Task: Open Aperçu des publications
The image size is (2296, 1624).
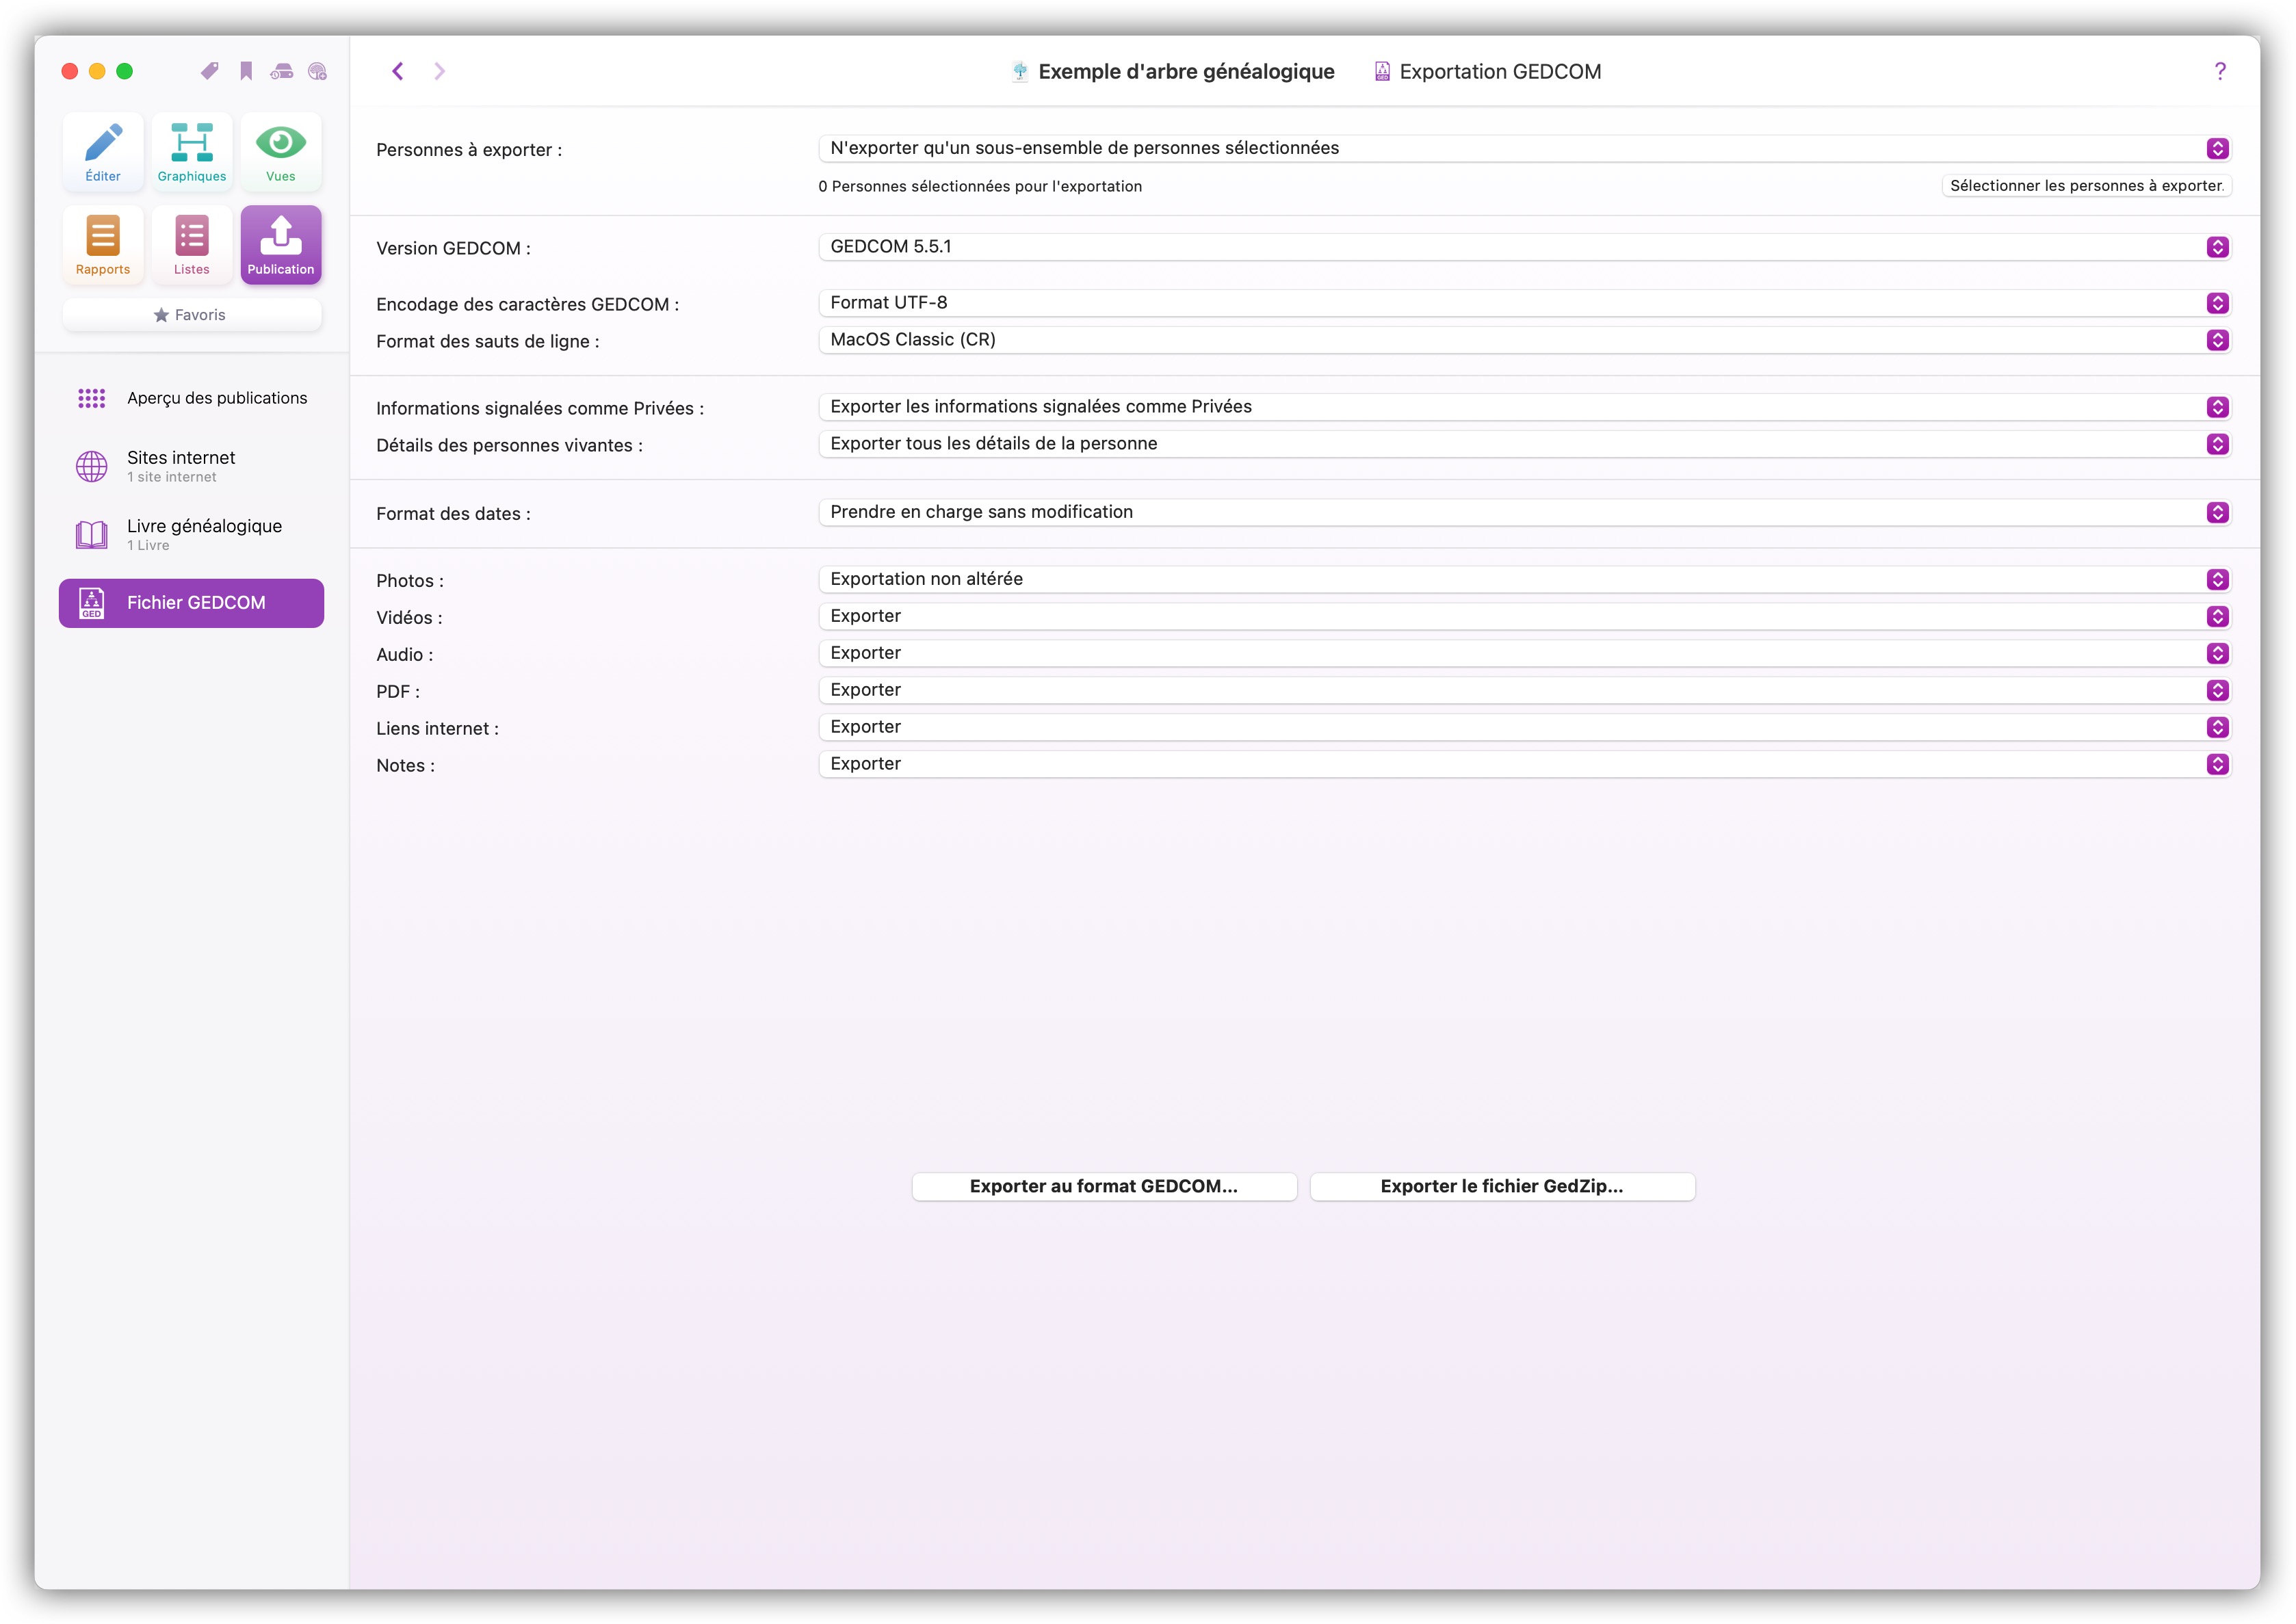Action: coord(192,398)
